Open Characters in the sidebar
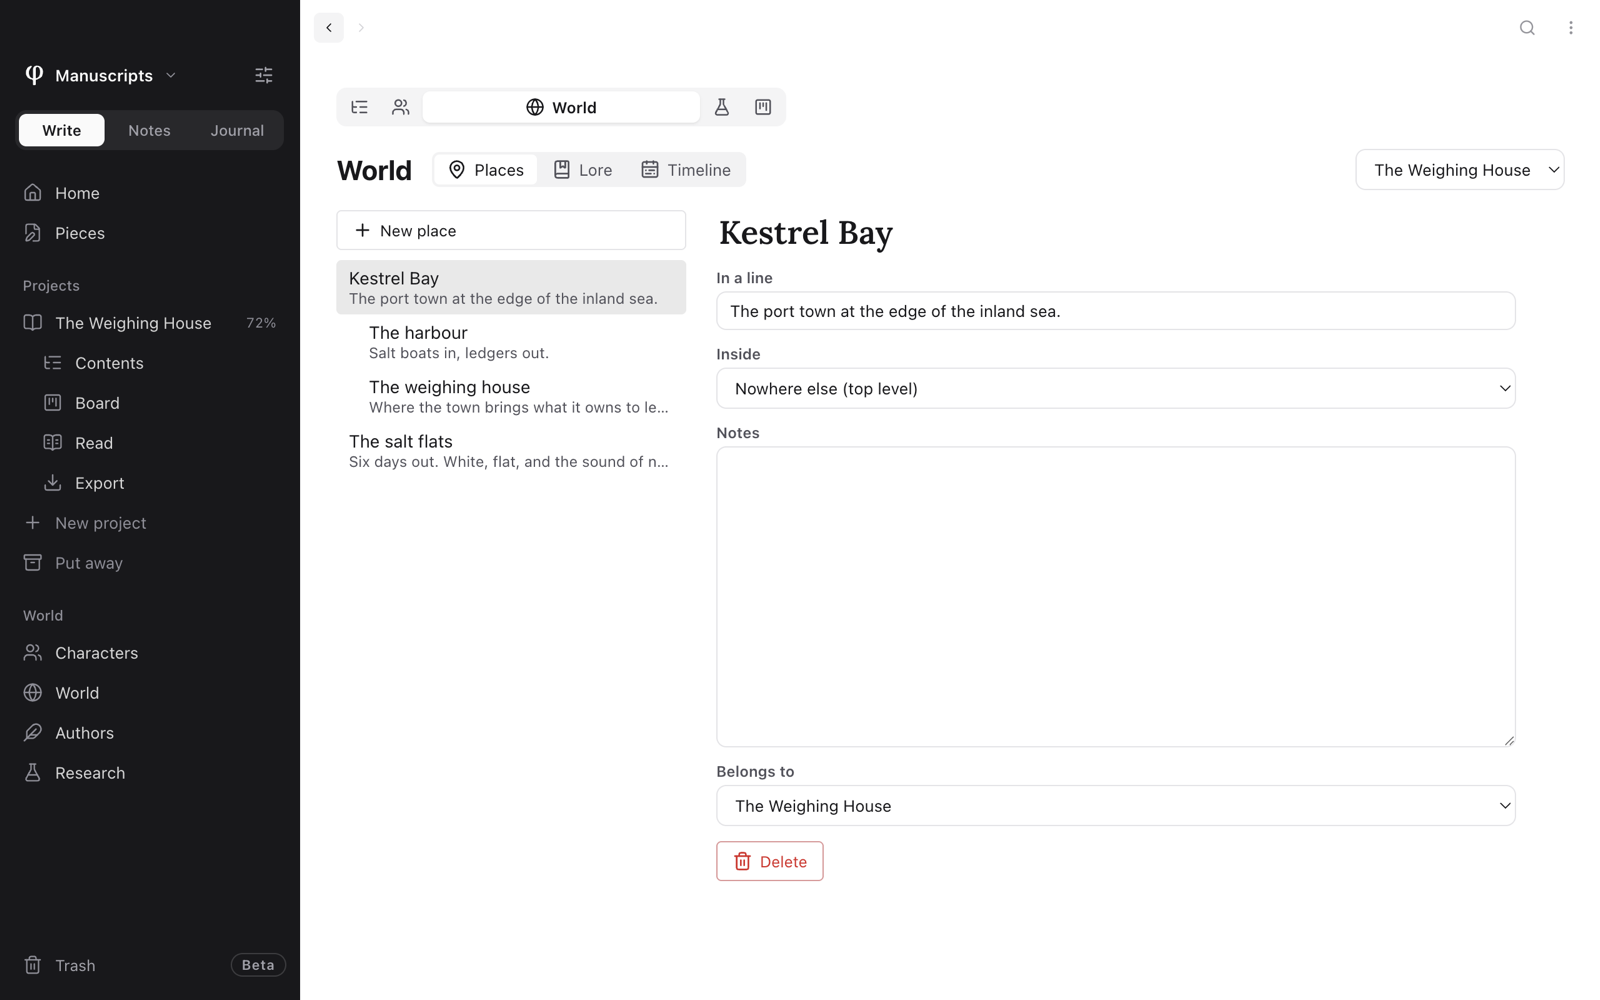1600x1000 pixels. point(150,653)
